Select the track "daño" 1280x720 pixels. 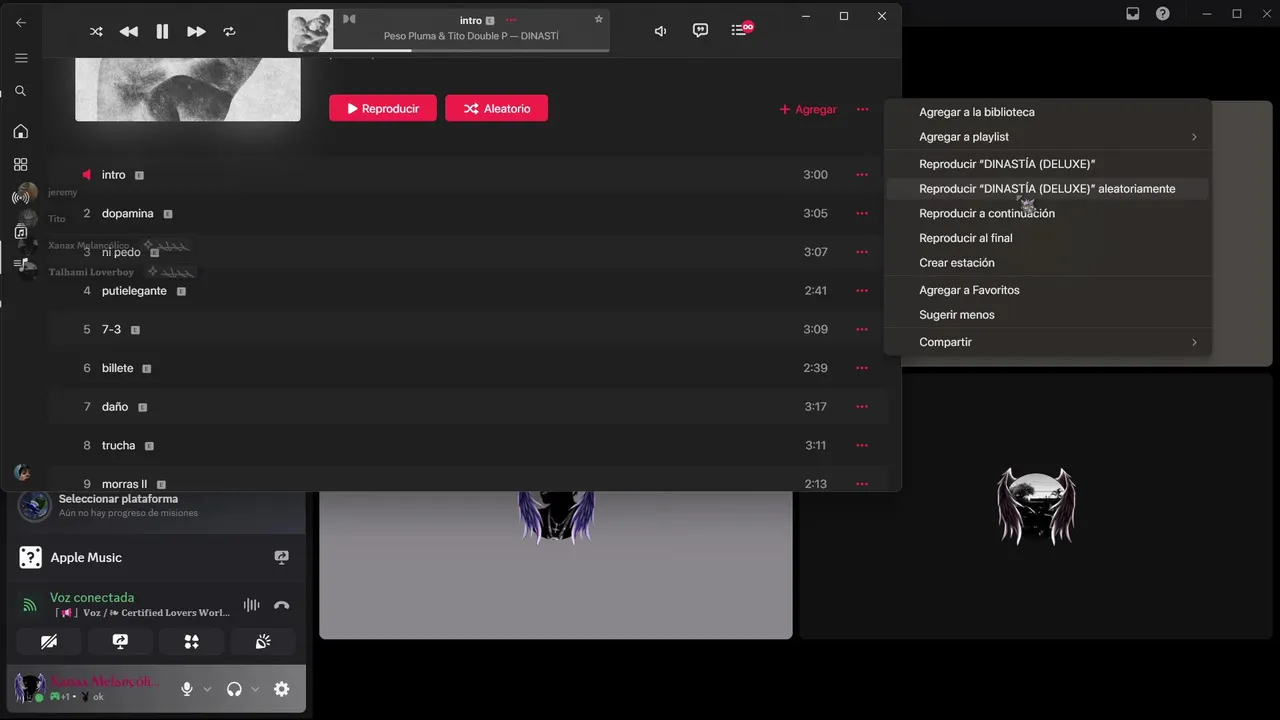point(468,407)
